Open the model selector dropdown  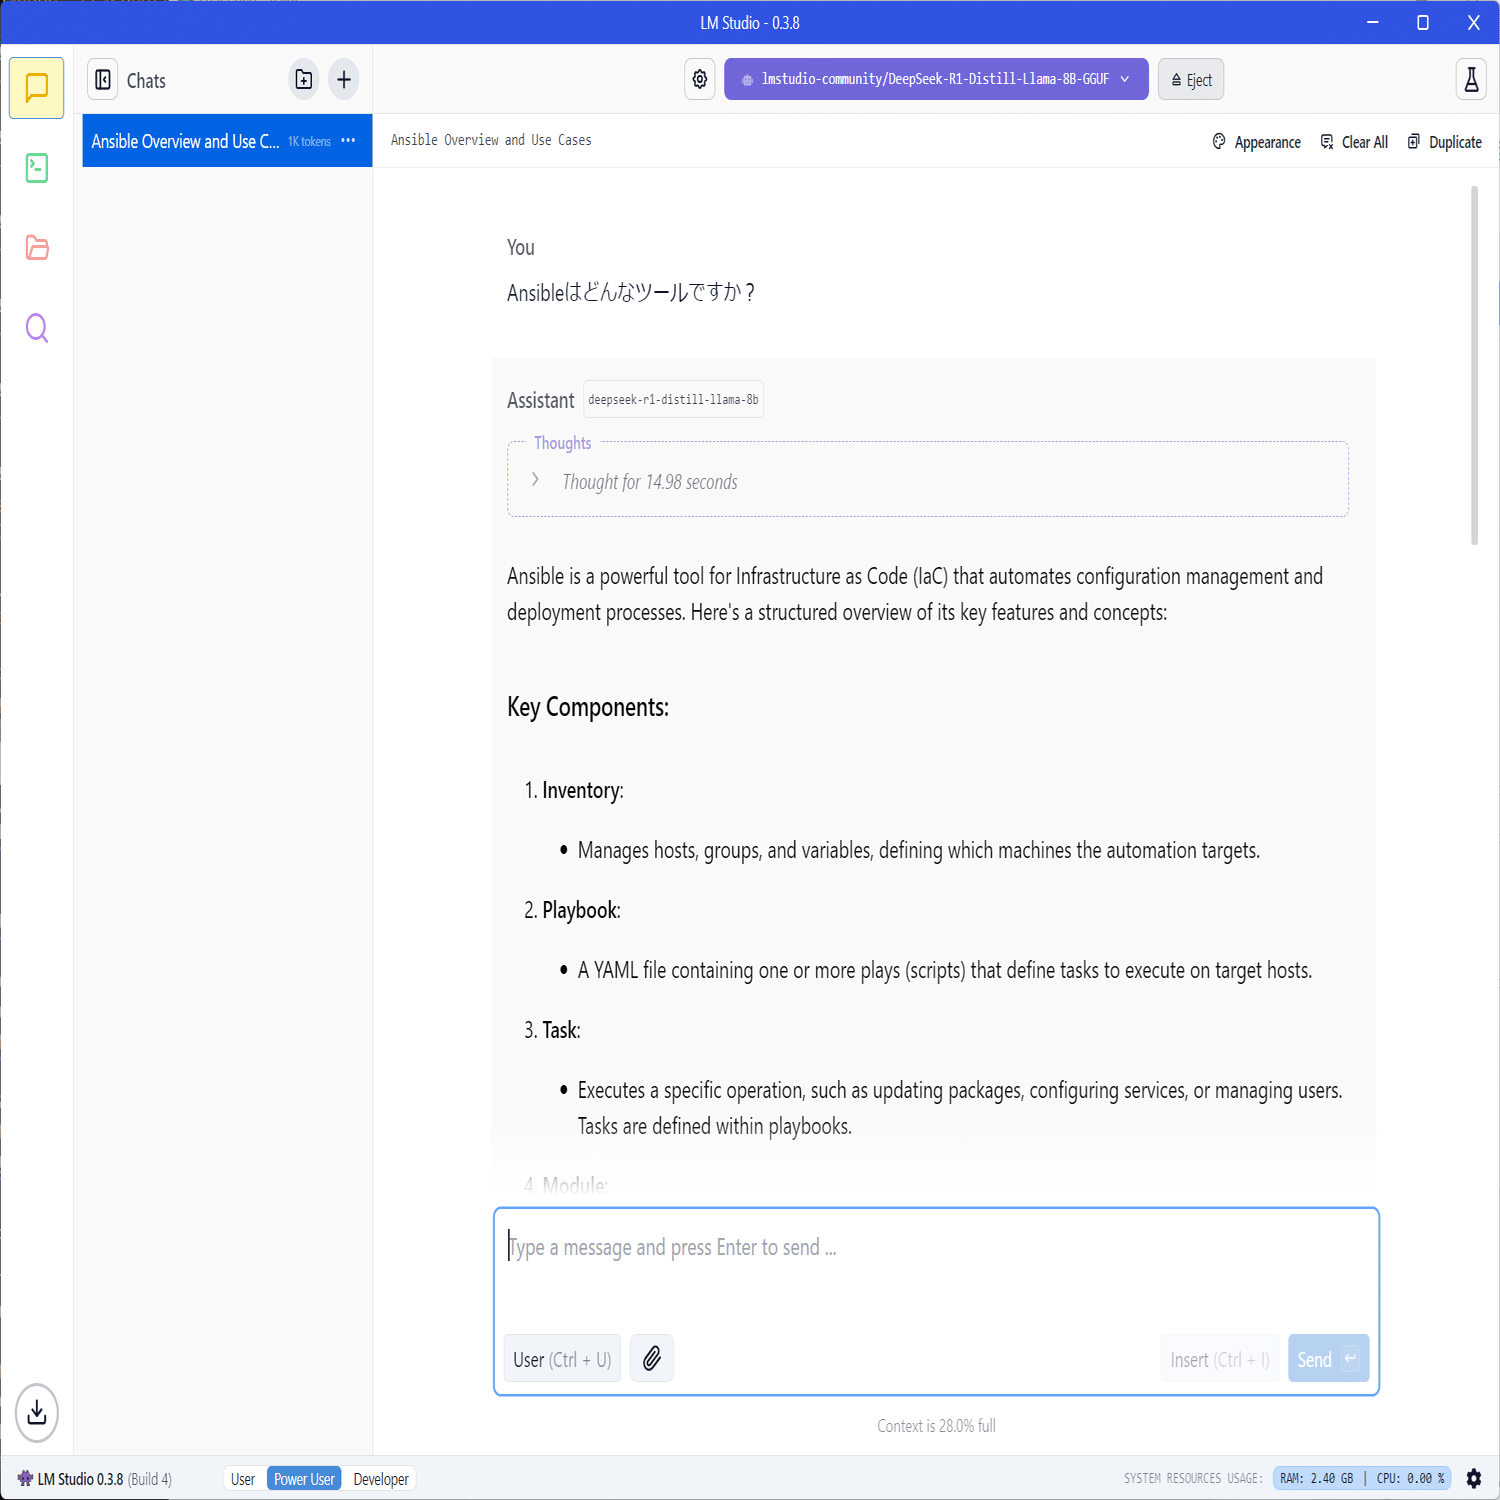[936, 79]
